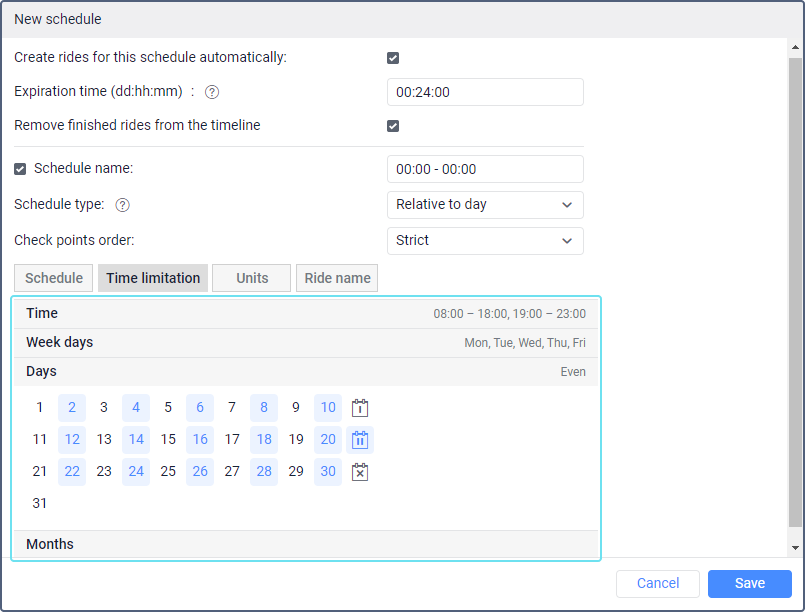
Task: Uncheck the Schedule name checkbox
Action: [x=21, y=169]
